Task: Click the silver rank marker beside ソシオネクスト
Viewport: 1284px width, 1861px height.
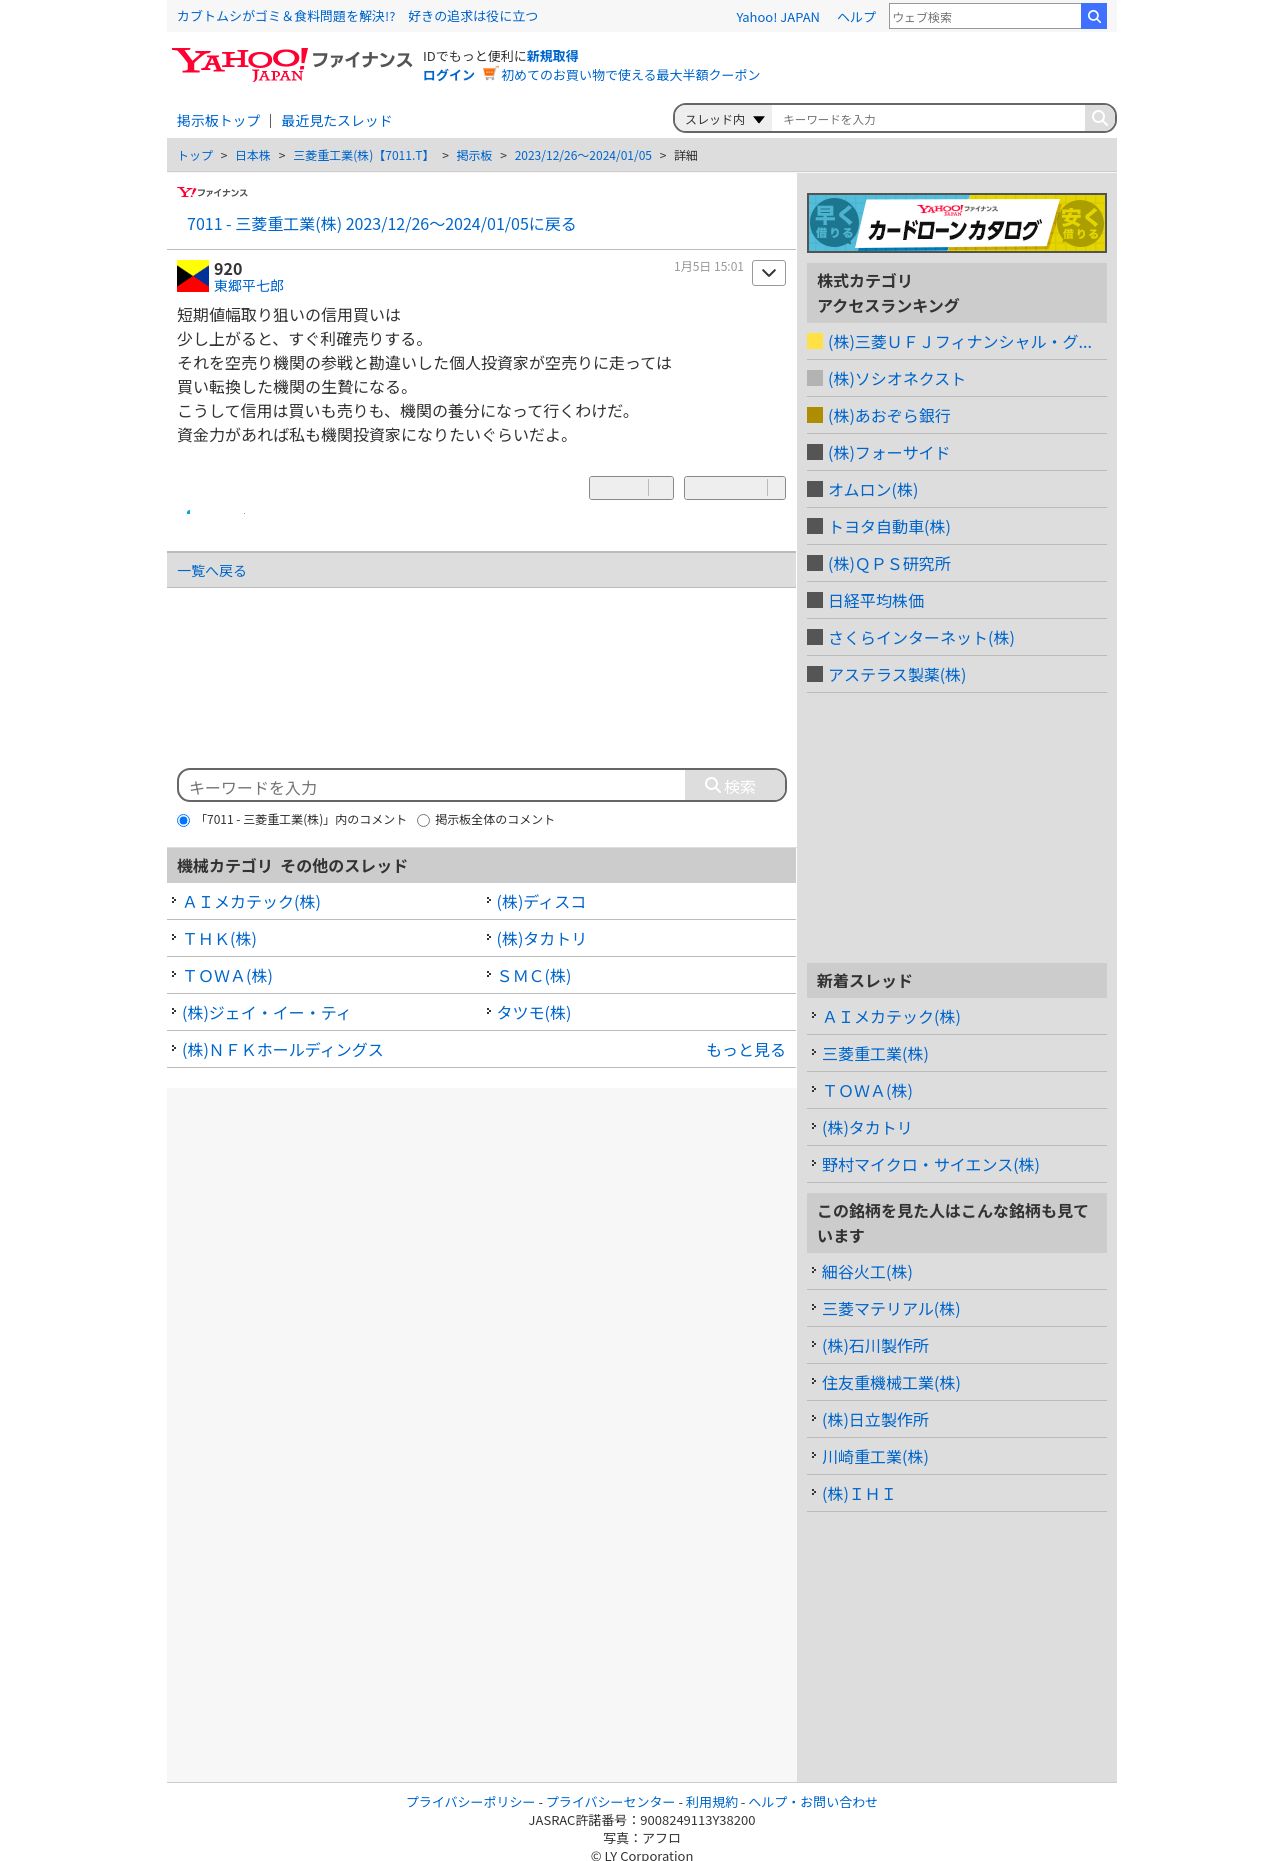Action: tap(815, 378)
